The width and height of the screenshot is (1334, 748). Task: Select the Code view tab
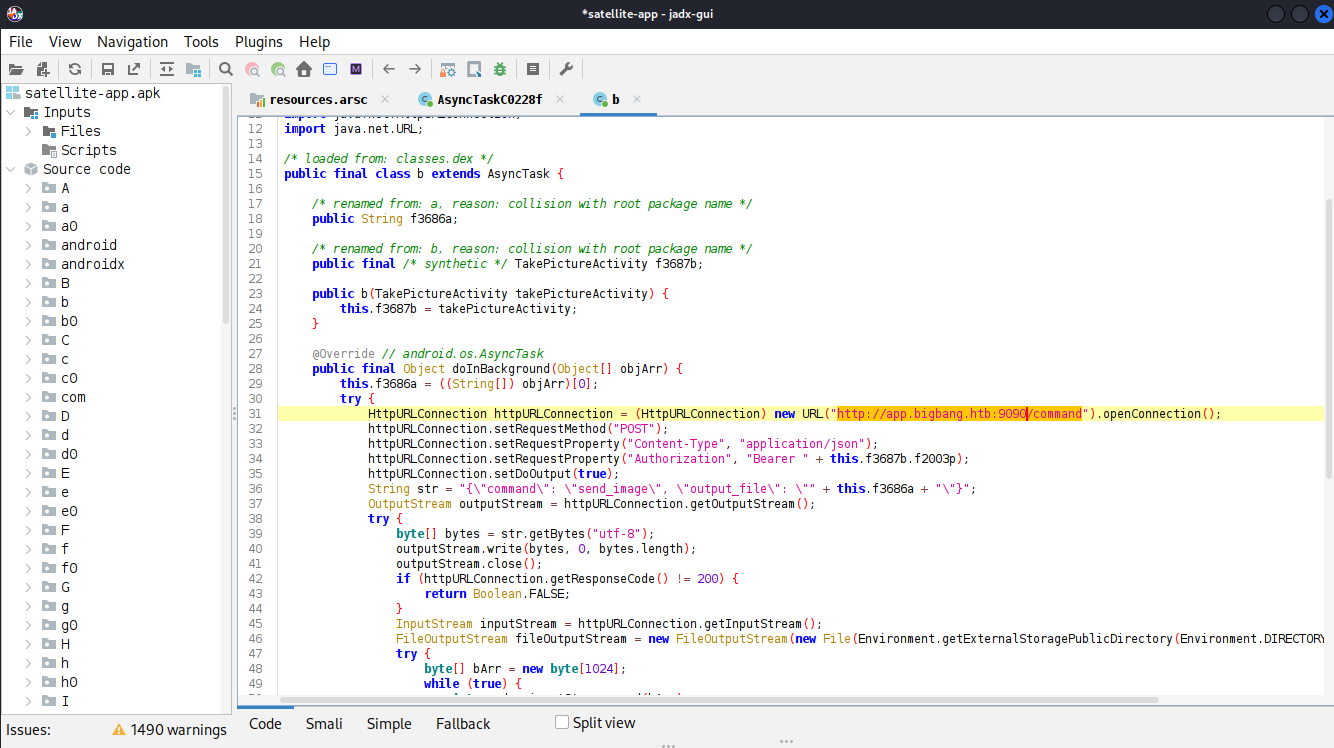(265, 724)
